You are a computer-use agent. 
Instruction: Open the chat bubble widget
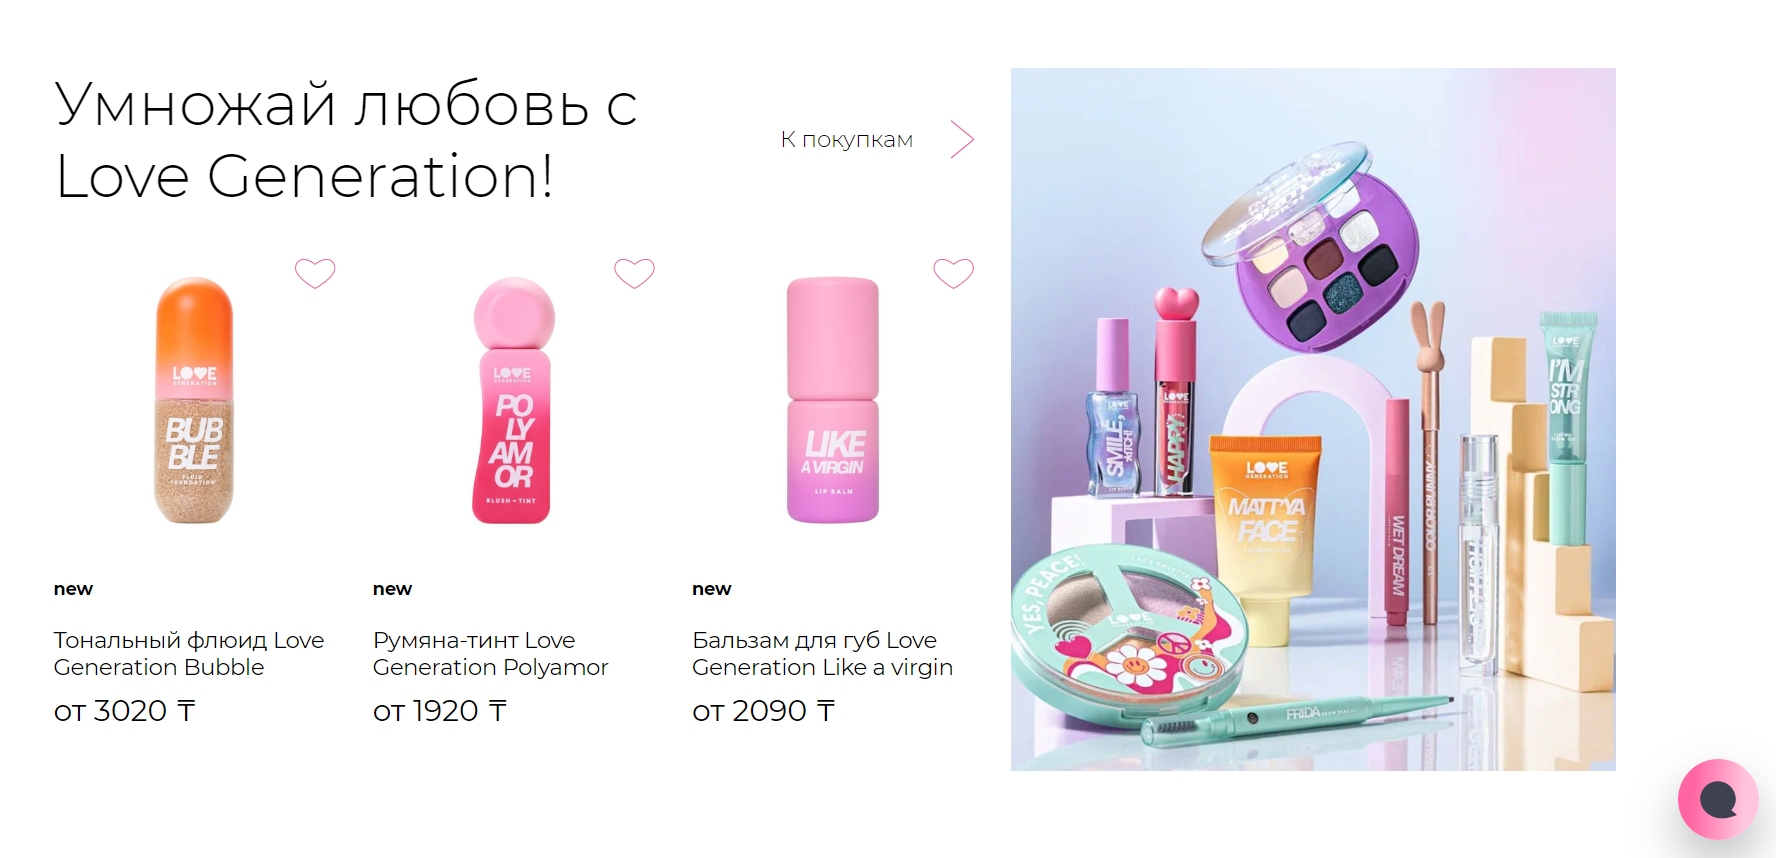(1718, 799)
